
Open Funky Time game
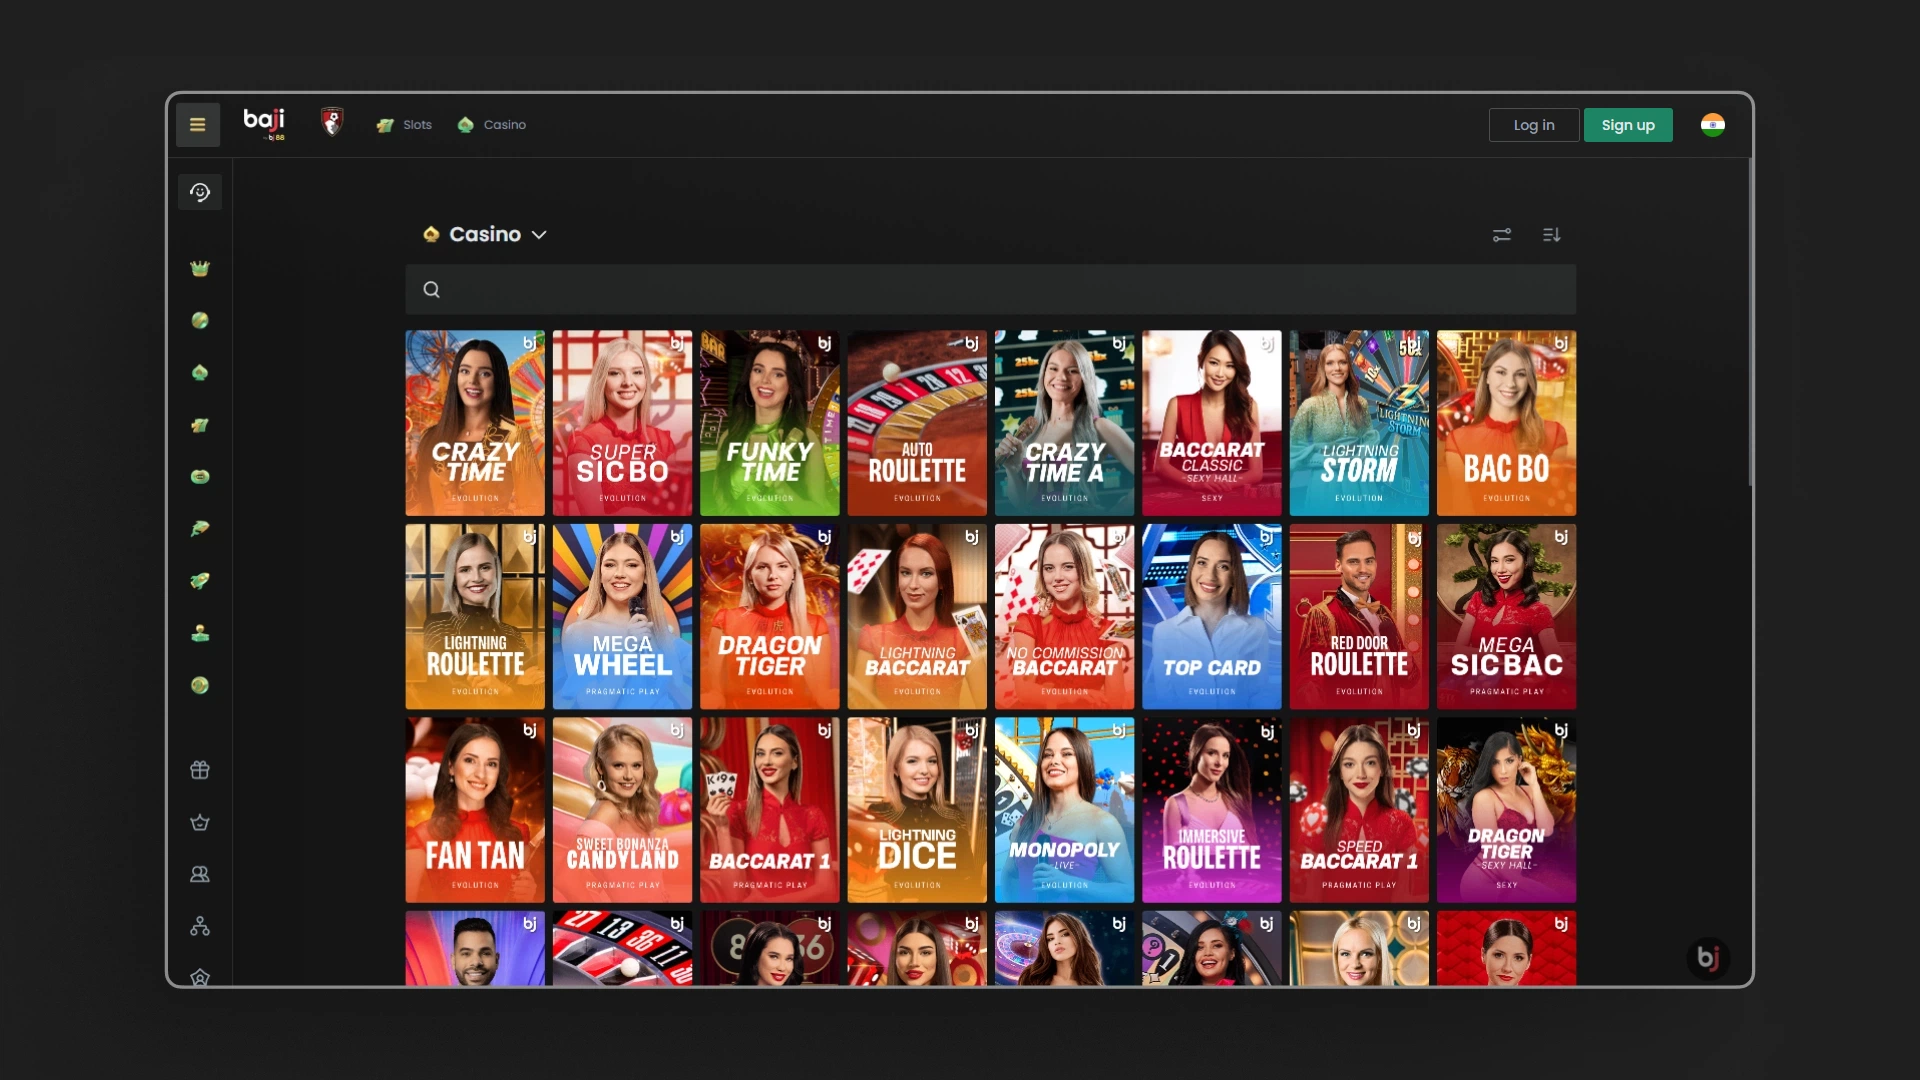point(770,423)
